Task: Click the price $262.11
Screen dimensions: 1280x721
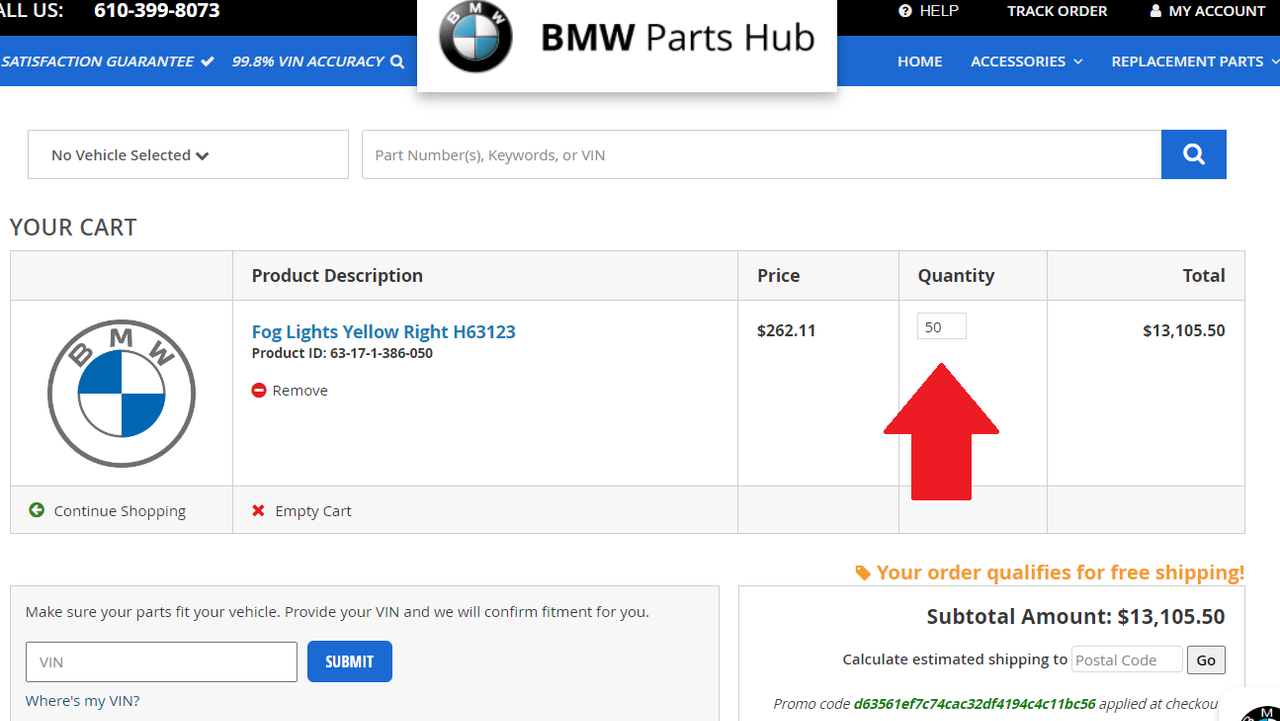Action: 786,330
